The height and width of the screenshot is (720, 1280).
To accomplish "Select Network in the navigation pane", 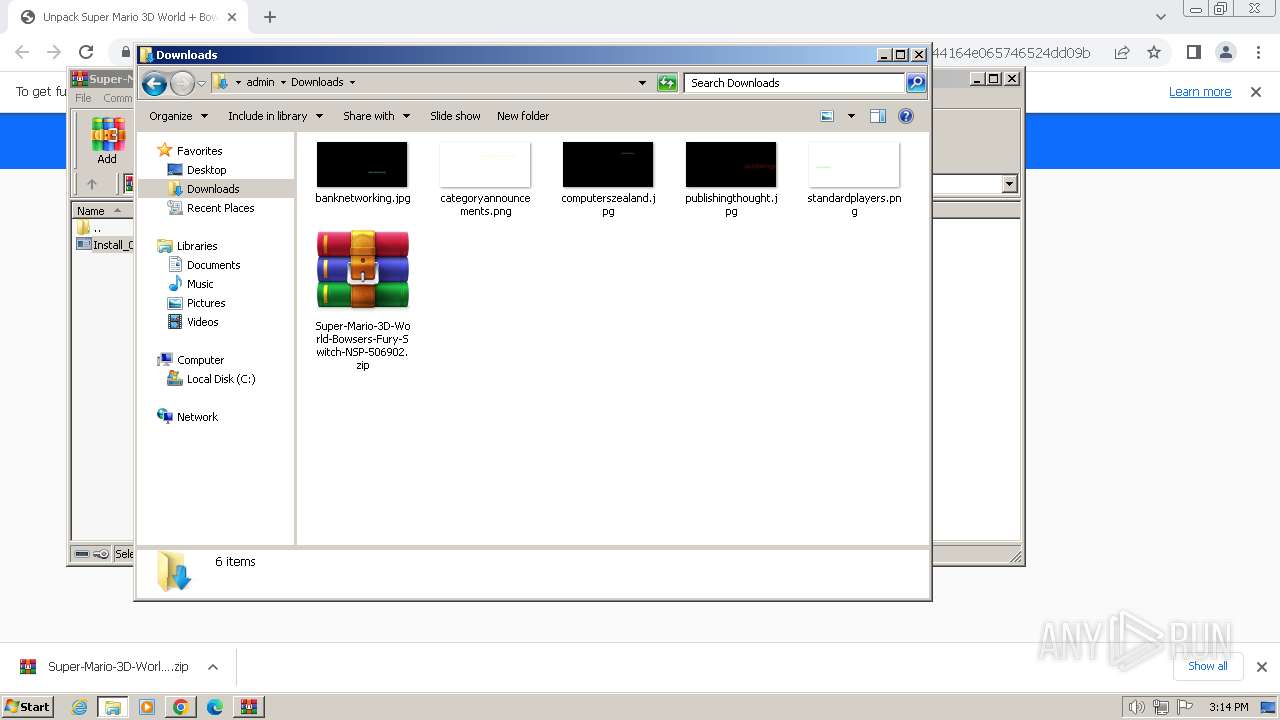I will tap(196, 417).
